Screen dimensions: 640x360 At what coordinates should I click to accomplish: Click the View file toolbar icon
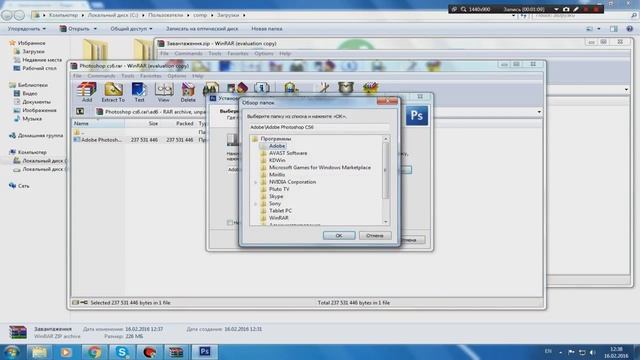coord(164,91)
